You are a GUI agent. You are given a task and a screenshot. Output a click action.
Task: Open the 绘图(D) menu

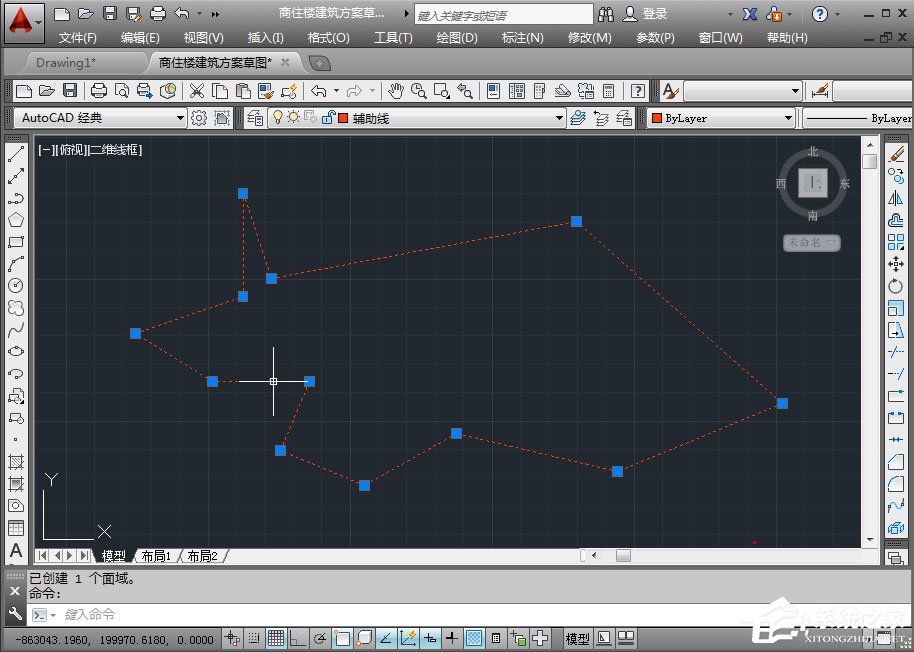457,38
